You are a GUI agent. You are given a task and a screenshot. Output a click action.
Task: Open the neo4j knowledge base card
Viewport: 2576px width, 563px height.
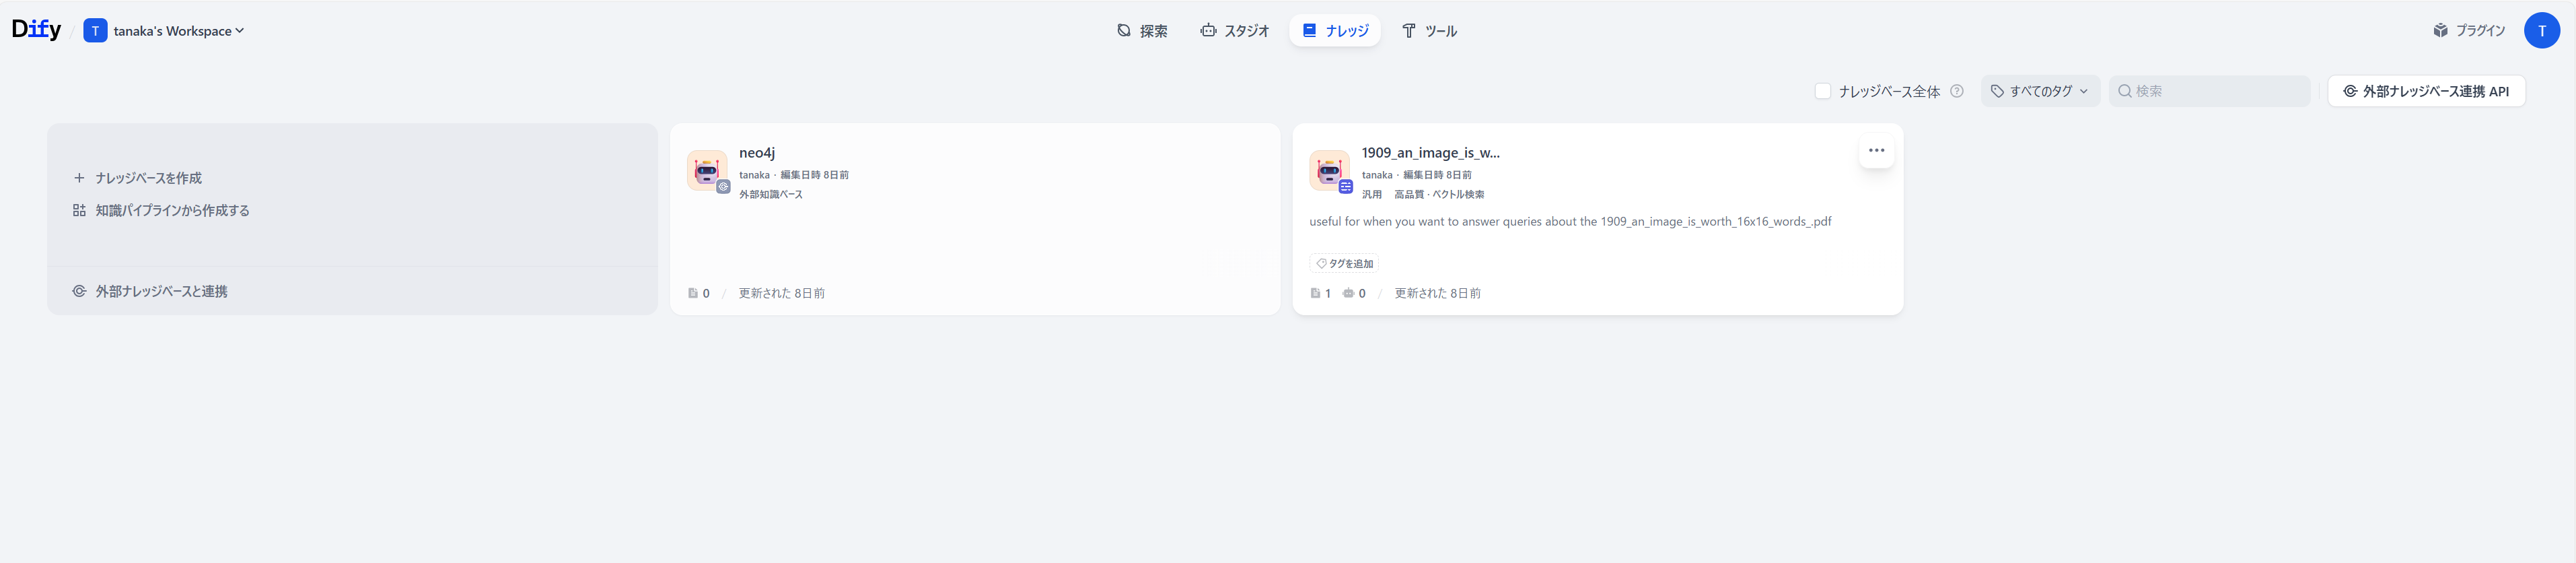[975, 219]
